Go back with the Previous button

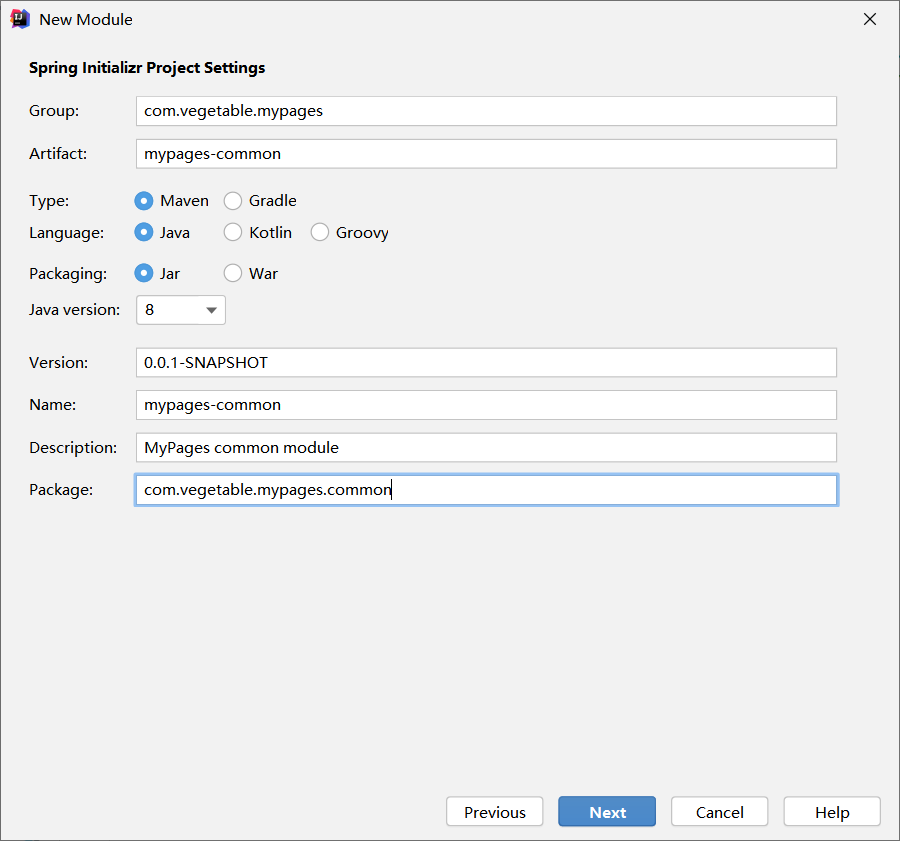point(495,812)
